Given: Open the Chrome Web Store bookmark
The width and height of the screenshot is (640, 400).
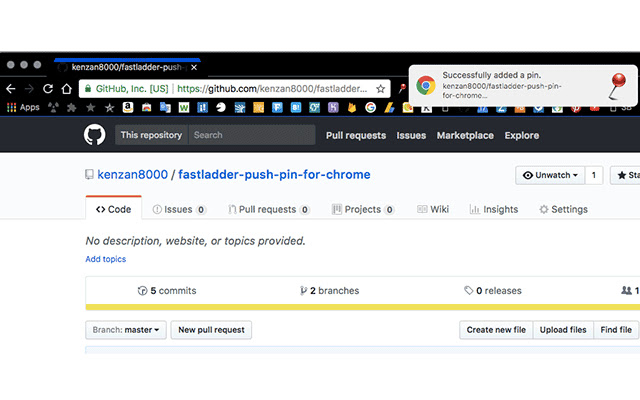Looking at the screenshot, I should (147, 107).
